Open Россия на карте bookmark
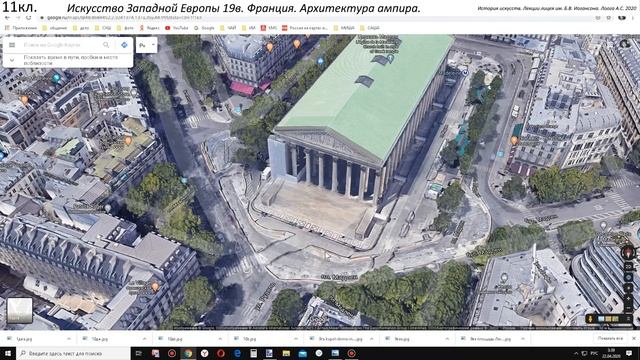The height and width of the screenshot is (360, 640). pyautogui.click(x=304, y=28)
